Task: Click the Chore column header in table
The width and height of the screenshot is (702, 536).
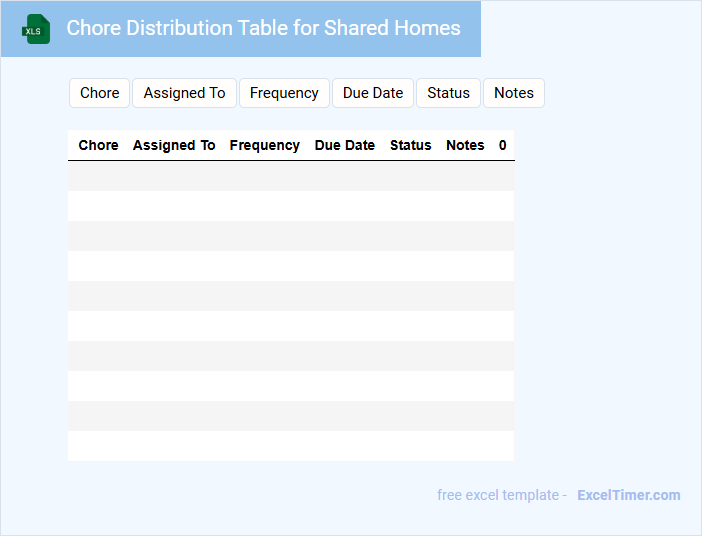Action: [x=98, y=145]
